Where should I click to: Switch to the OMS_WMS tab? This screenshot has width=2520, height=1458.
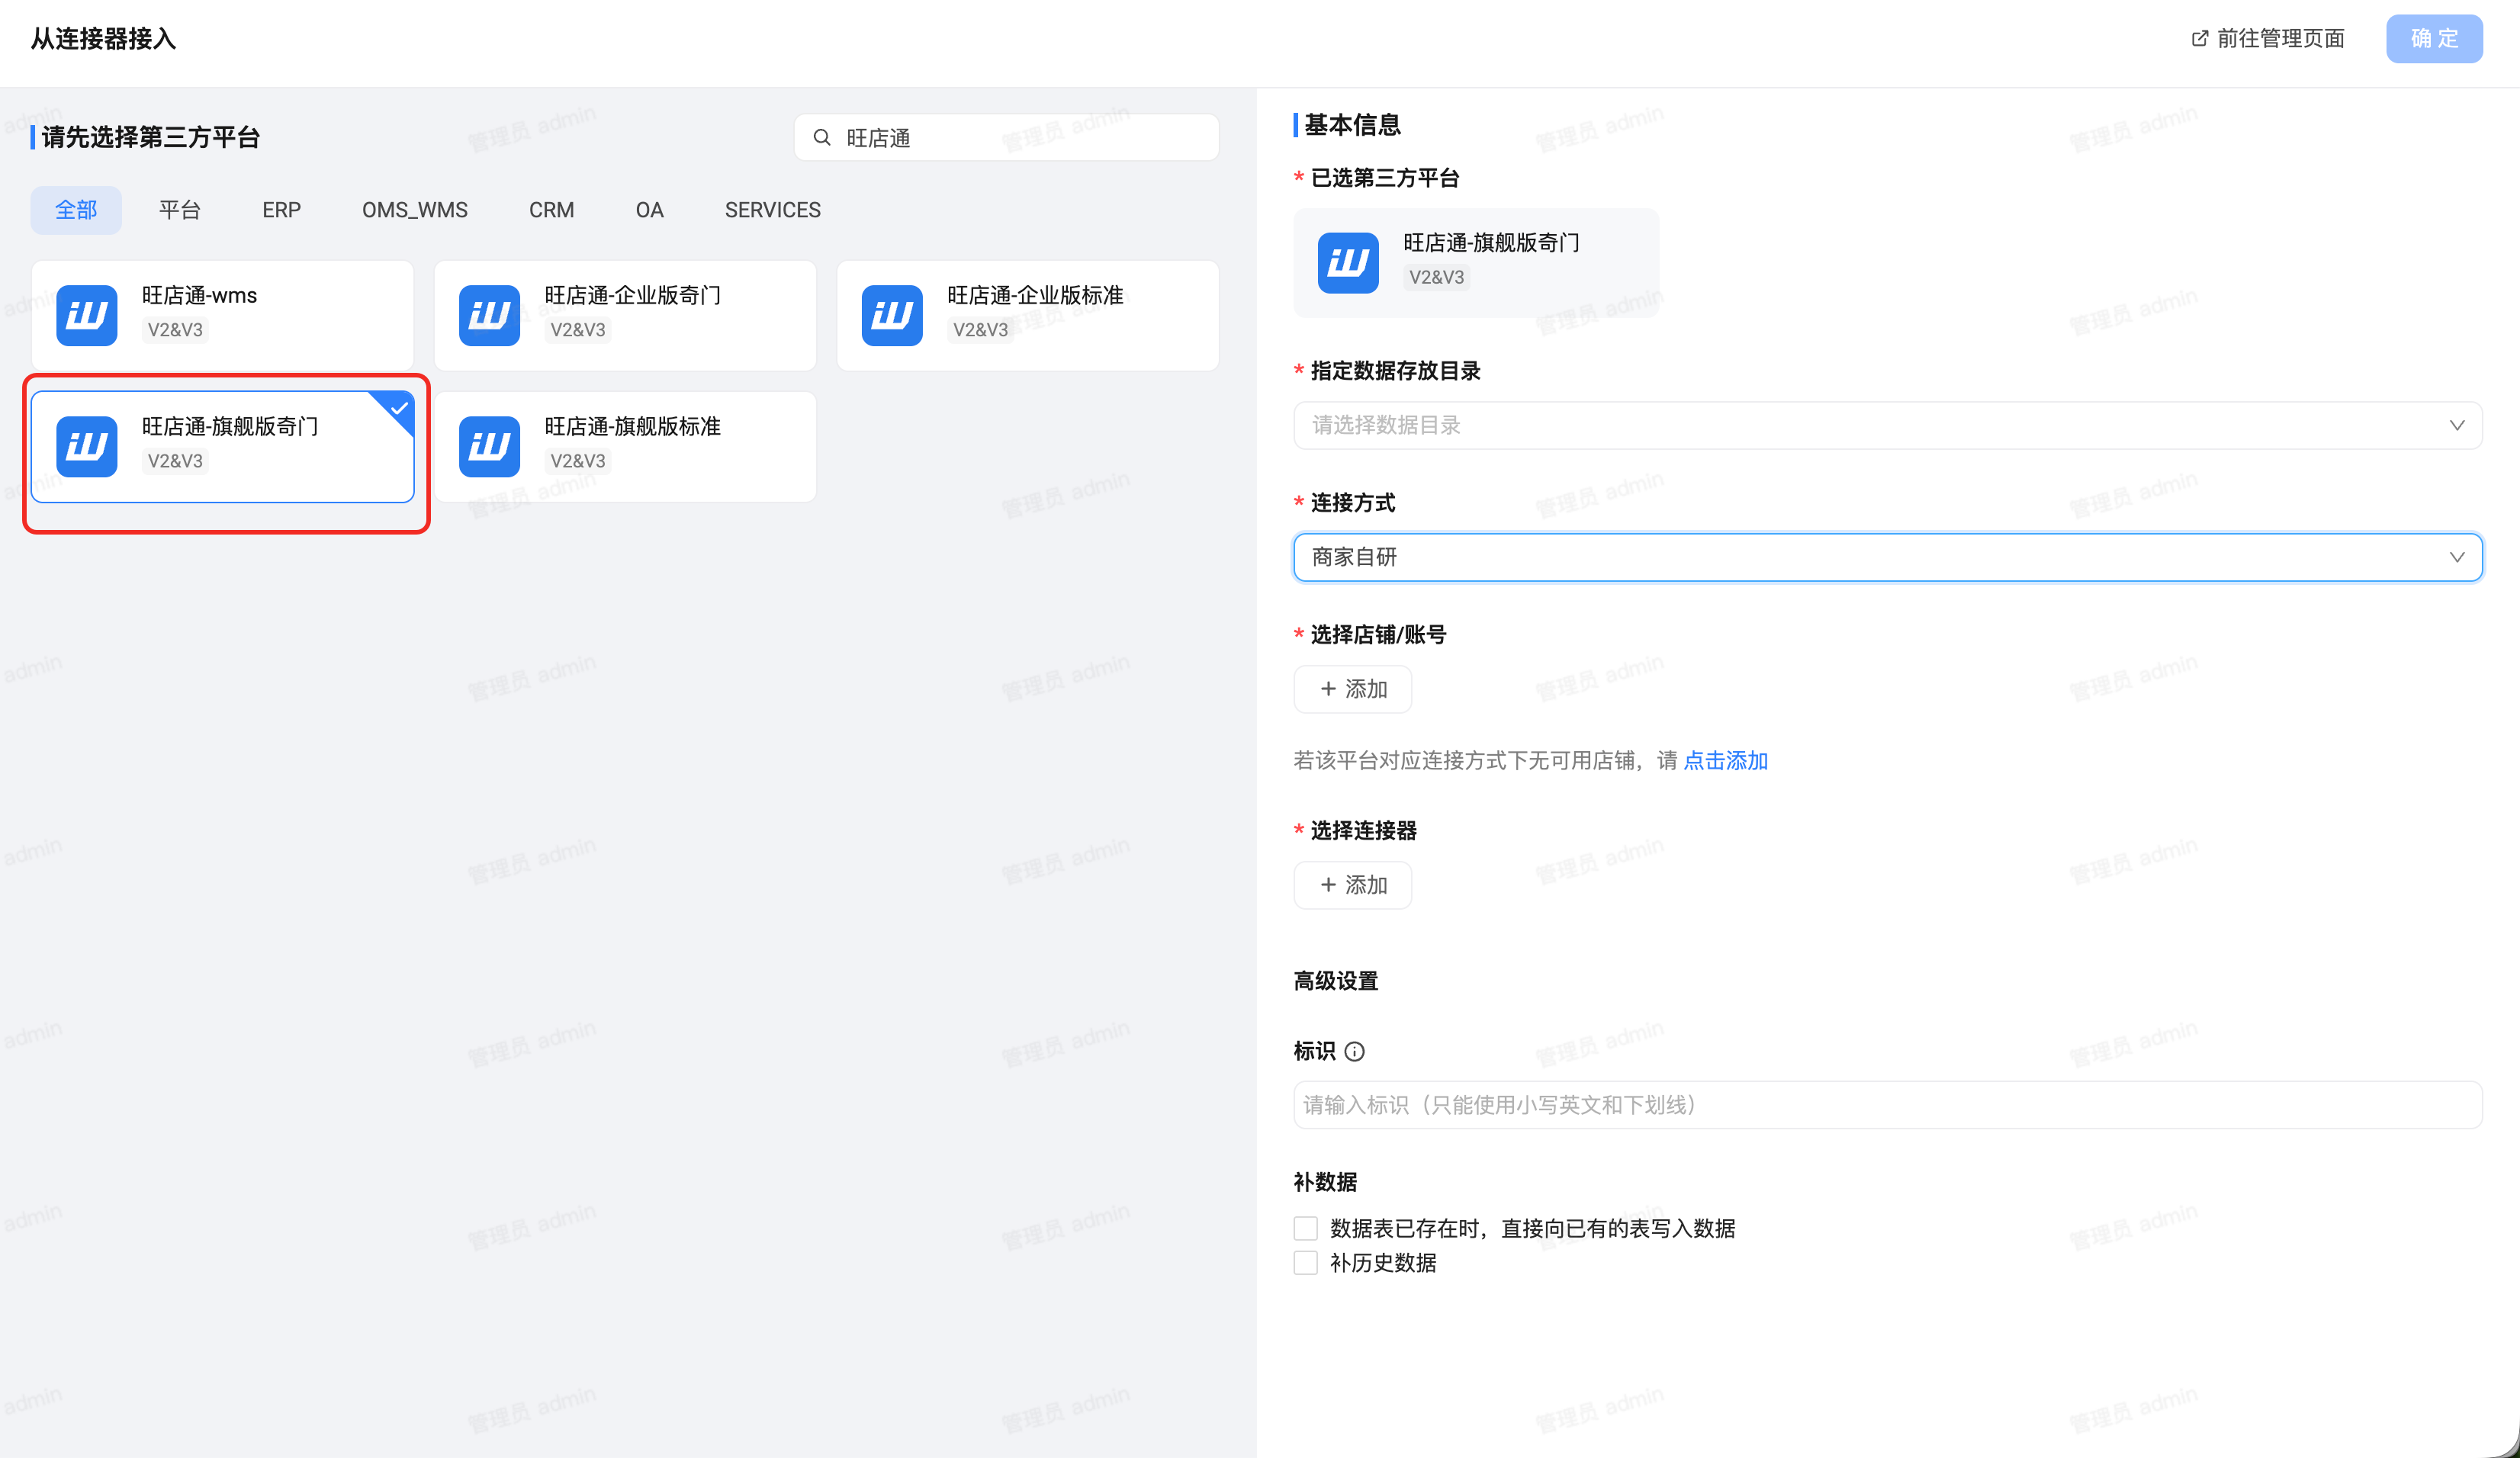point(414,210)
